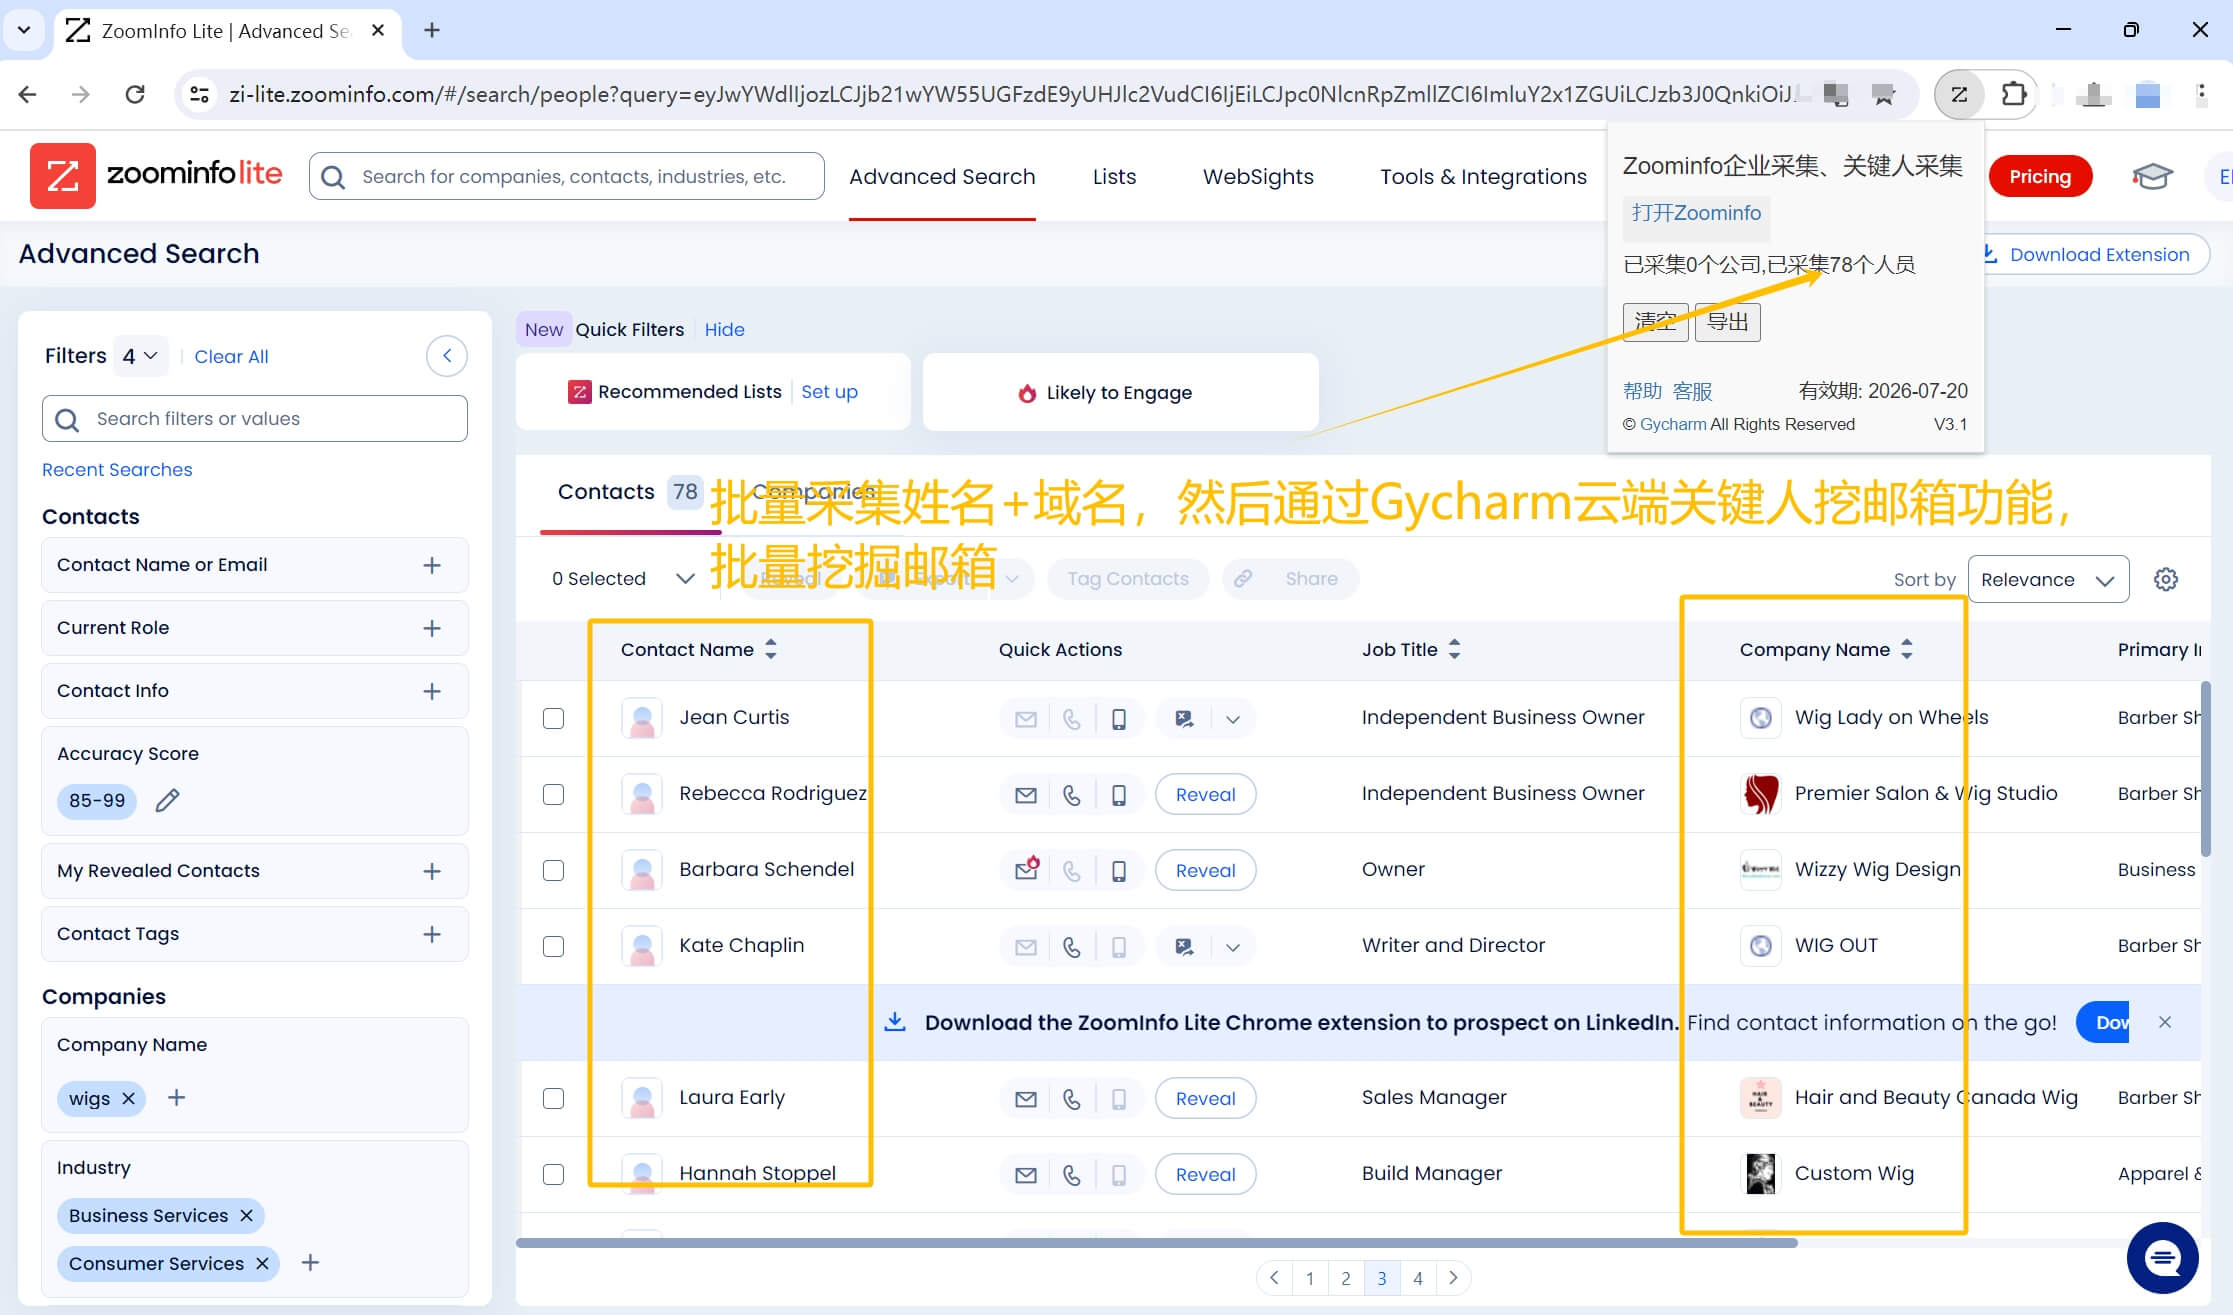This screenshot has height=1315, width=2233.
Task: Open the graduation cap learning icon
Action: (x=2152, y=176)
